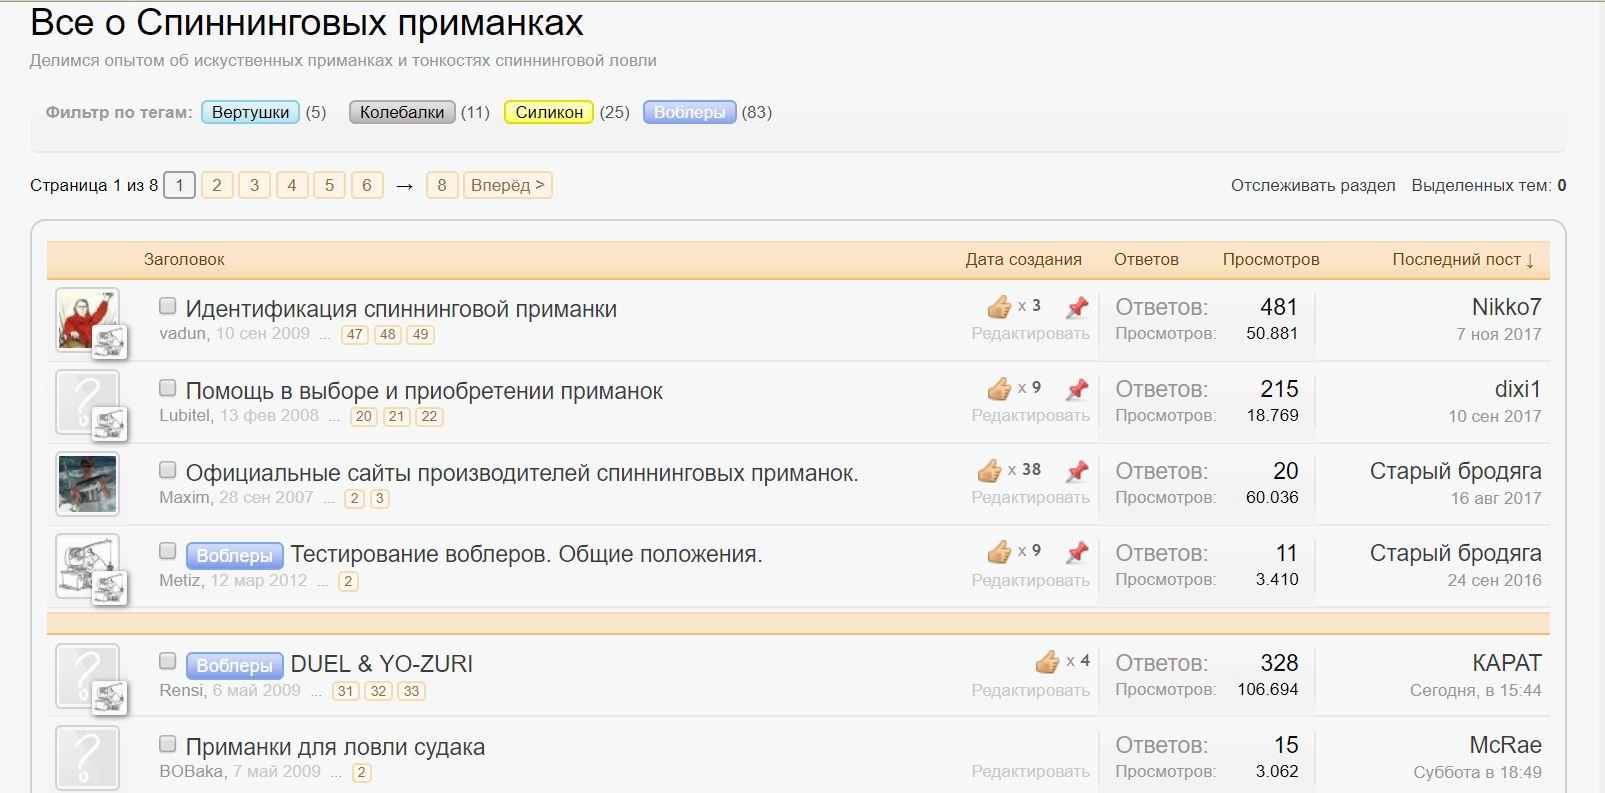The width and height of the screenshot is (1605, 793).
Task: Click thumbs-up icon on Идентификация спиннинговой приманки thread
Action: (x=999, y=307)
